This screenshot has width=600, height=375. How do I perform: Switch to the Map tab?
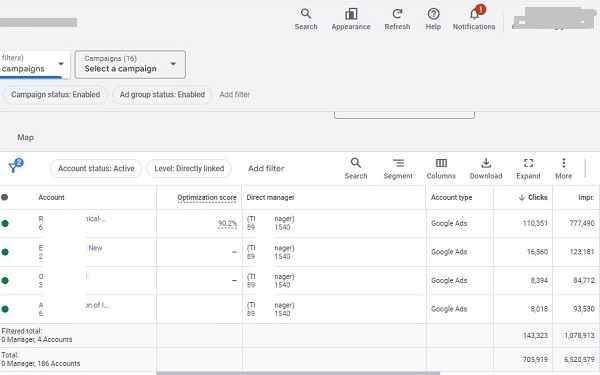[26, 137]
